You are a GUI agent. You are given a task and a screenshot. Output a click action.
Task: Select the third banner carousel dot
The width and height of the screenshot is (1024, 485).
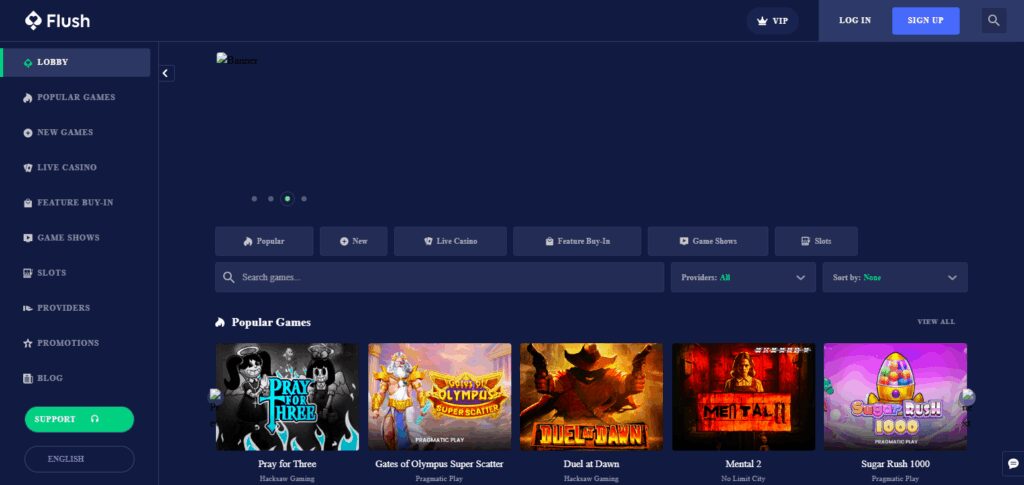click(287, 198)
